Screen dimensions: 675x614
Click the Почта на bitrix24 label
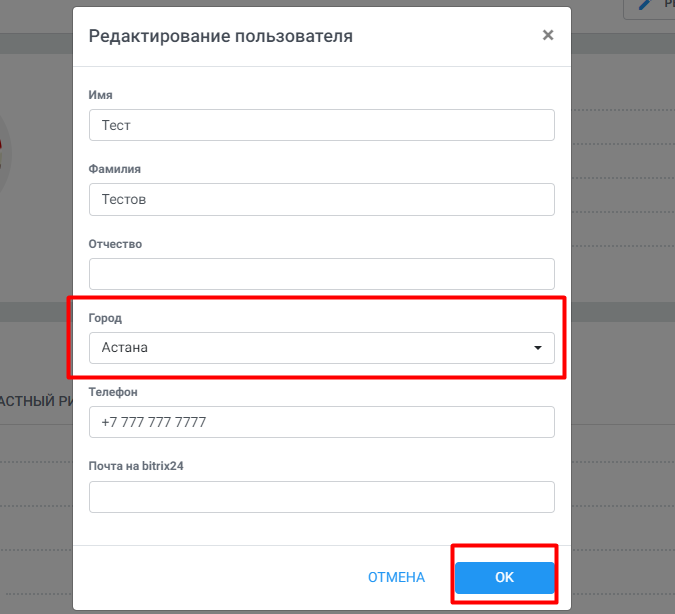pyautogui.click(x=136, y=466)
